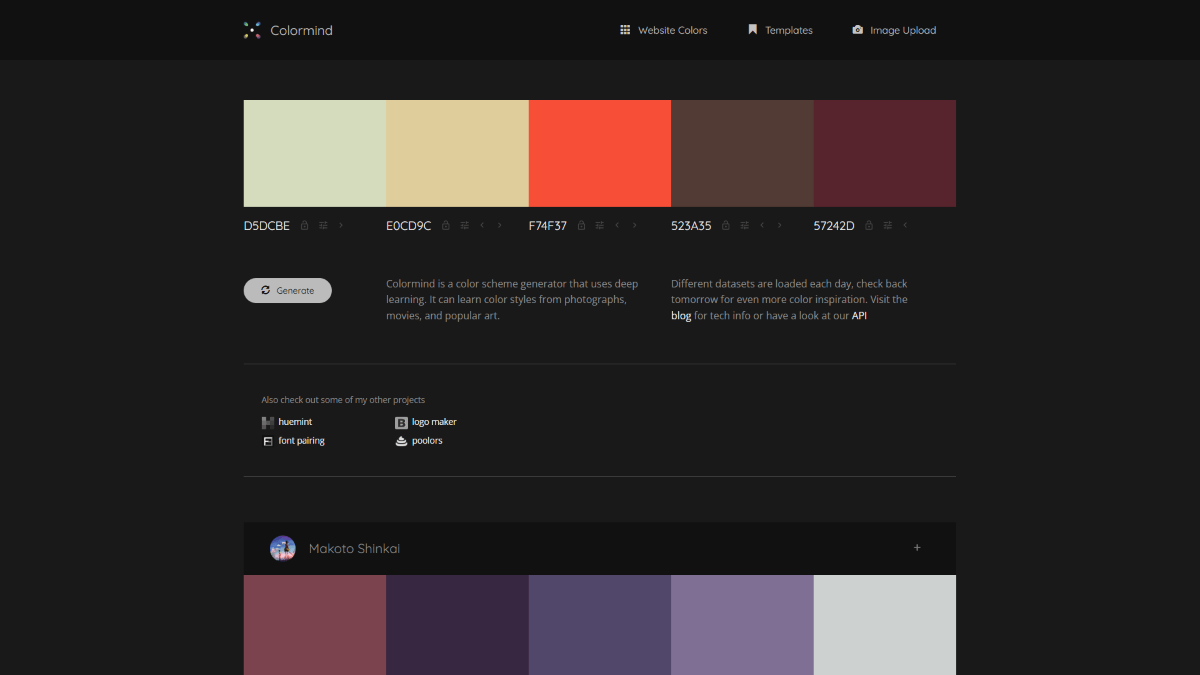Click the camera icon beside Image Upload

coord(857,30)
